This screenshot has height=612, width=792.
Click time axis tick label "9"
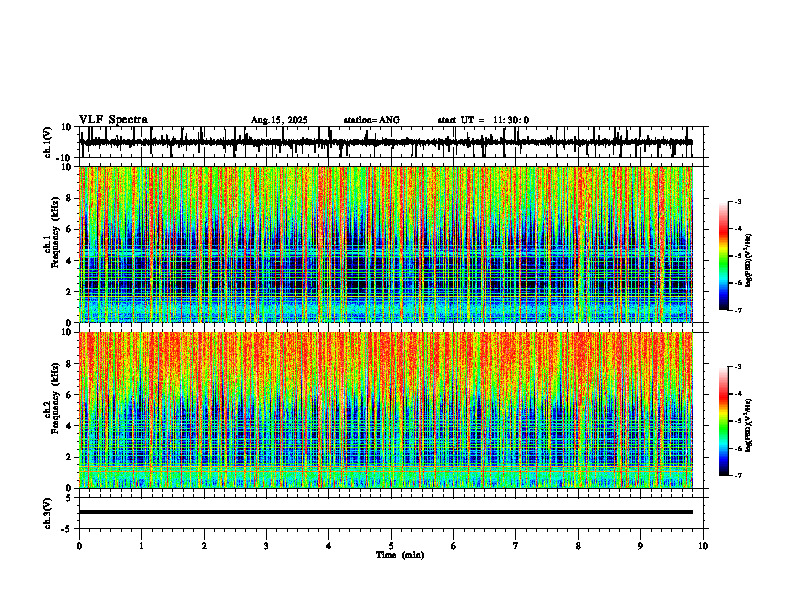pyautogui.click(x=640, y=546)
